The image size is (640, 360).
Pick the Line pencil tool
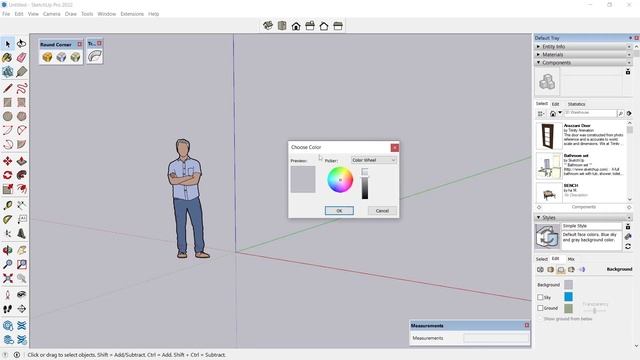[8, 88]
